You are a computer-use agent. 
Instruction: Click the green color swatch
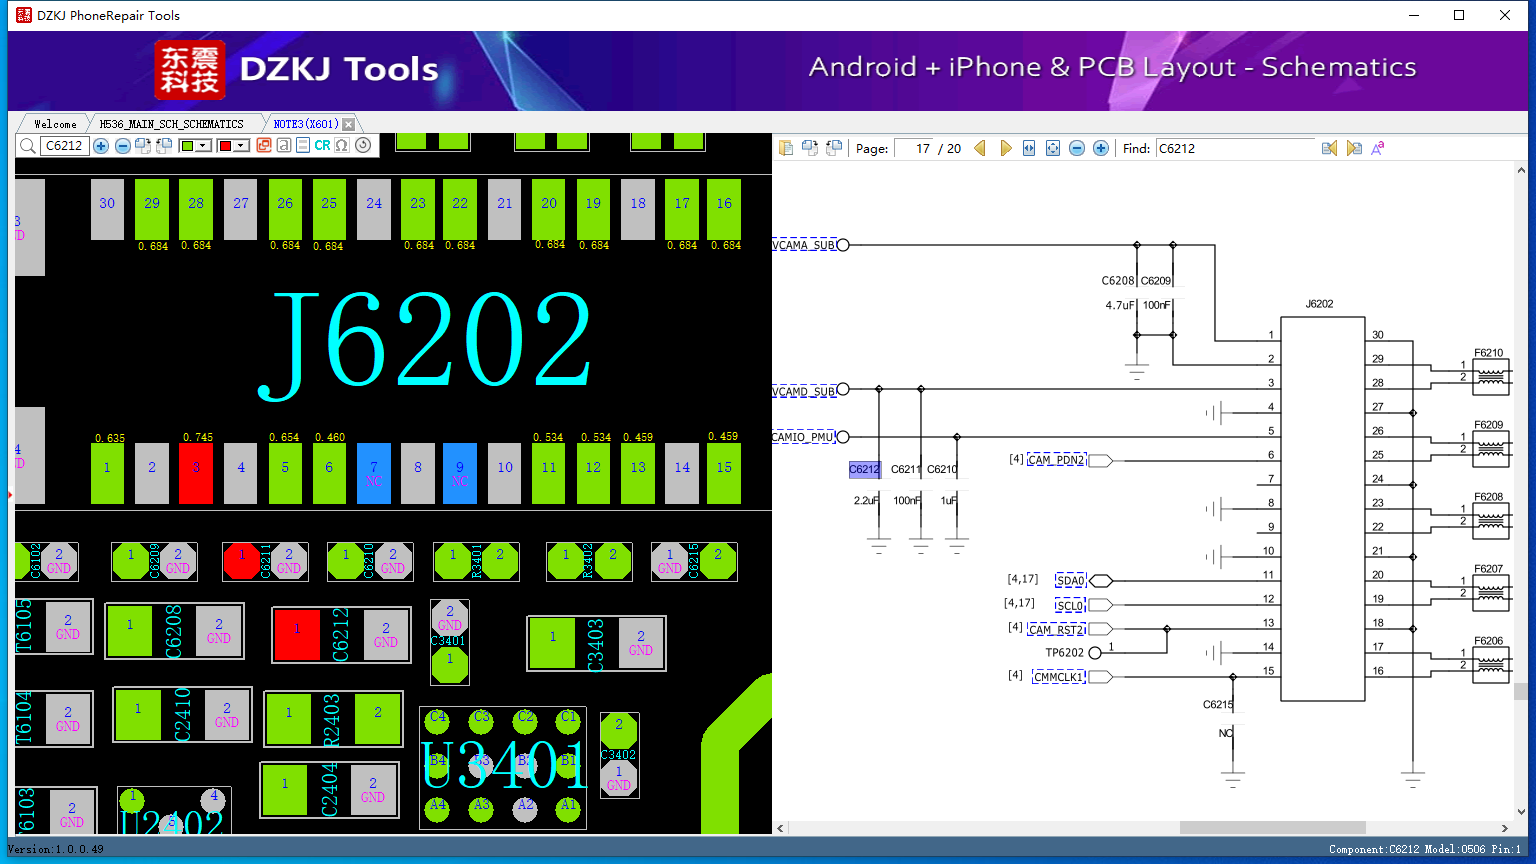point(187,146)
